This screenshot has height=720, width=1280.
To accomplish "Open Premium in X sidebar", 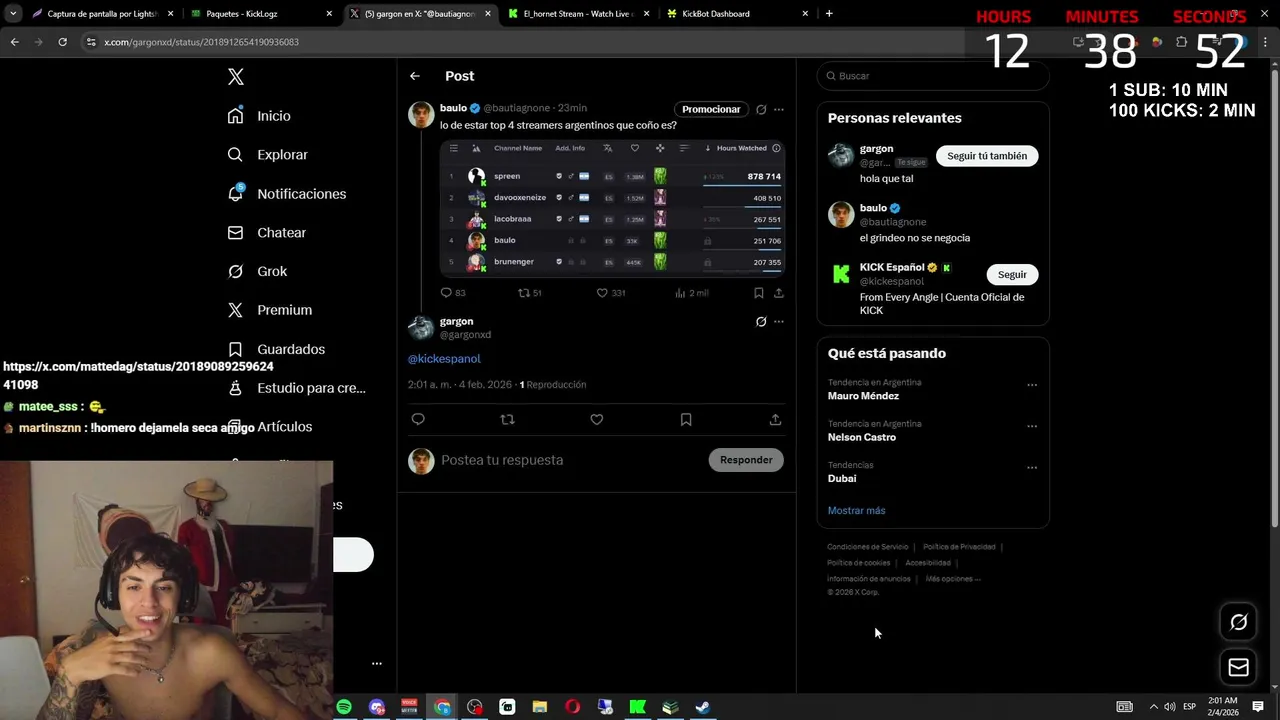I will click(269, 310).
